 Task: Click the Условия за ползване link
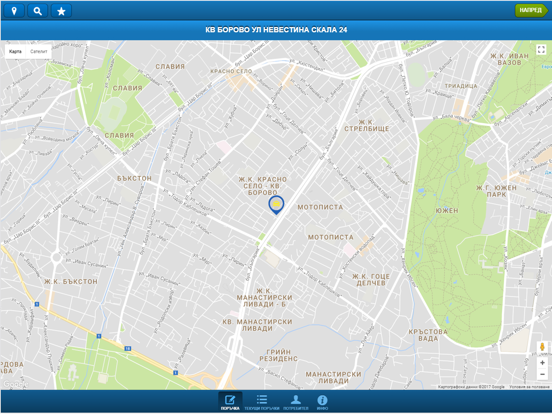point(529,387)
